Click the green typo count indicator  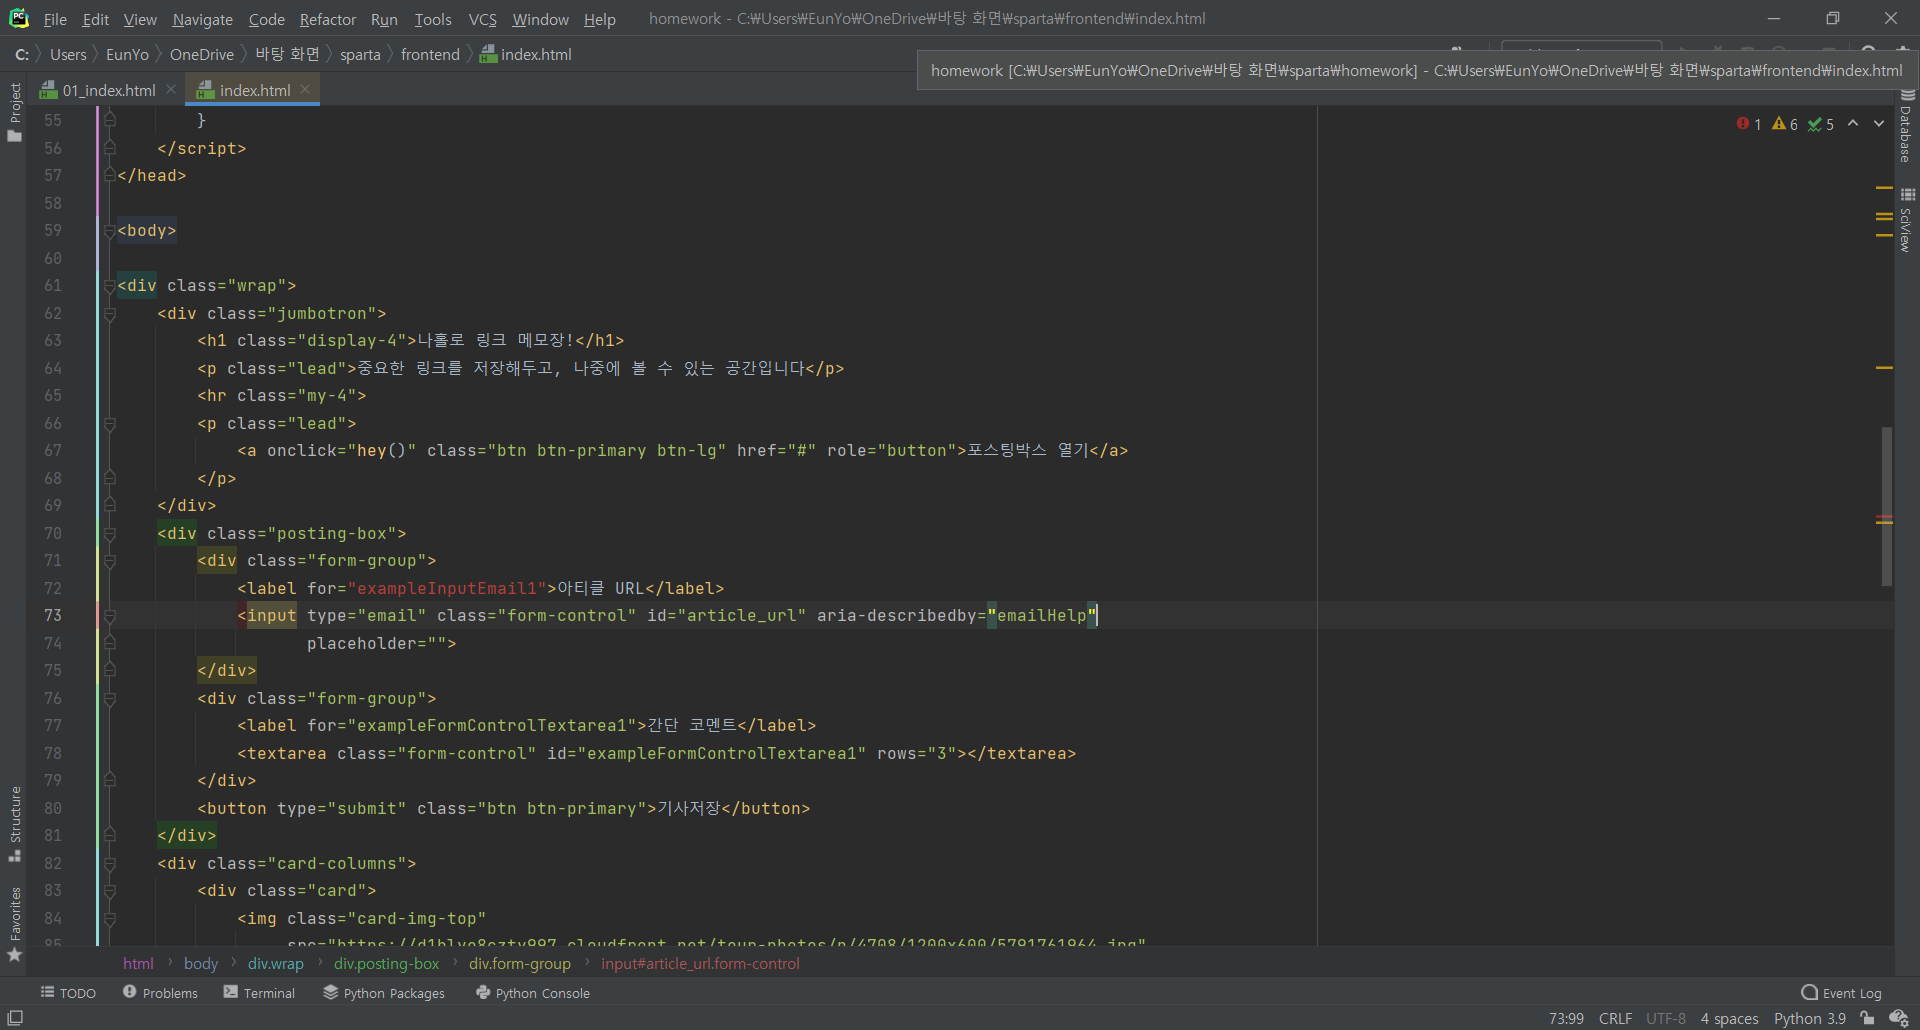tap(1821, 124)
